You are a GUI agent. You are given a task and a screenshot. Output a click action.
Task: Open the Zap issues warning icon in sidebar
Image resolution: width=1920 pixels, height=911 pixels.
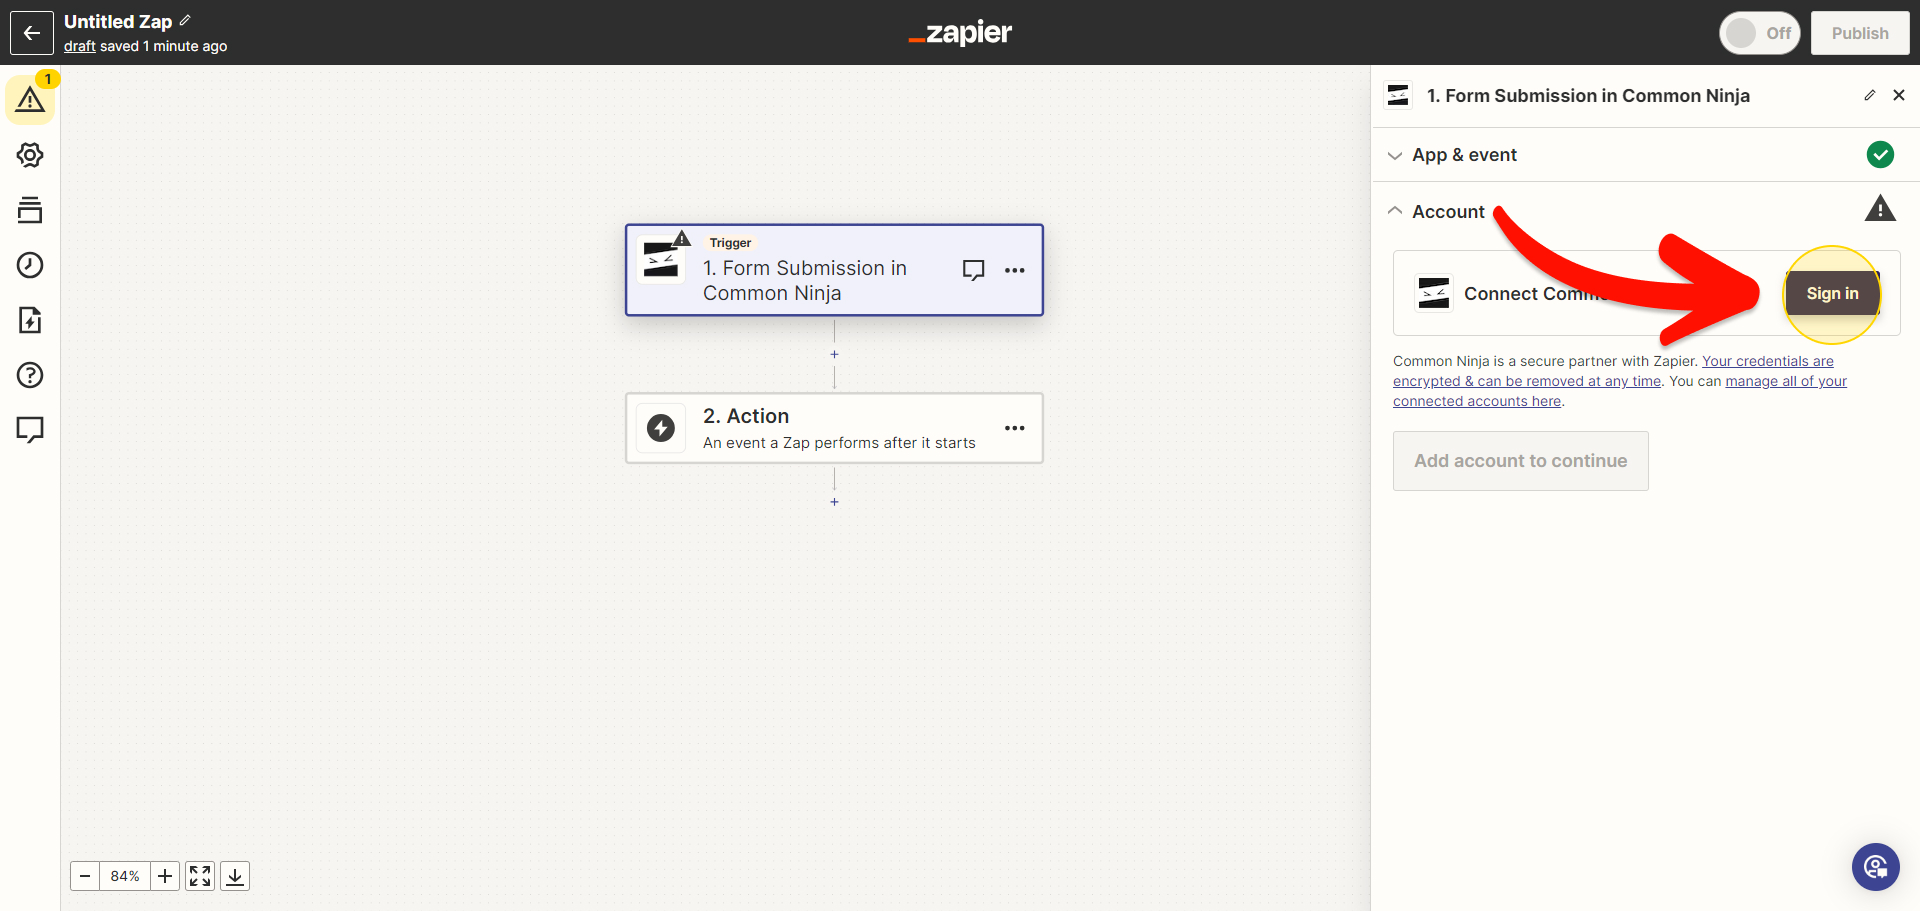pos(30,100)
